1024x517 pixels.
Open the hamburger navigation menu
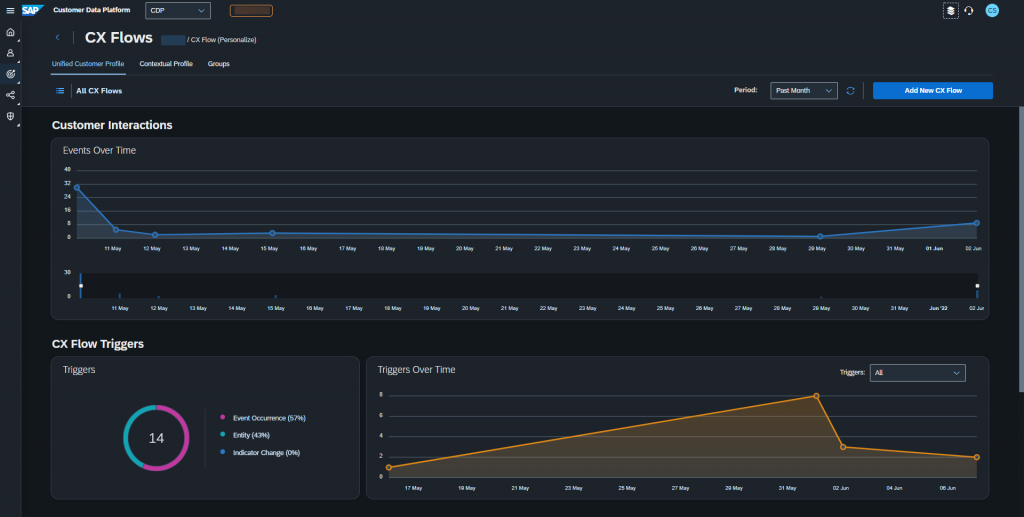(x=10, y=10)
